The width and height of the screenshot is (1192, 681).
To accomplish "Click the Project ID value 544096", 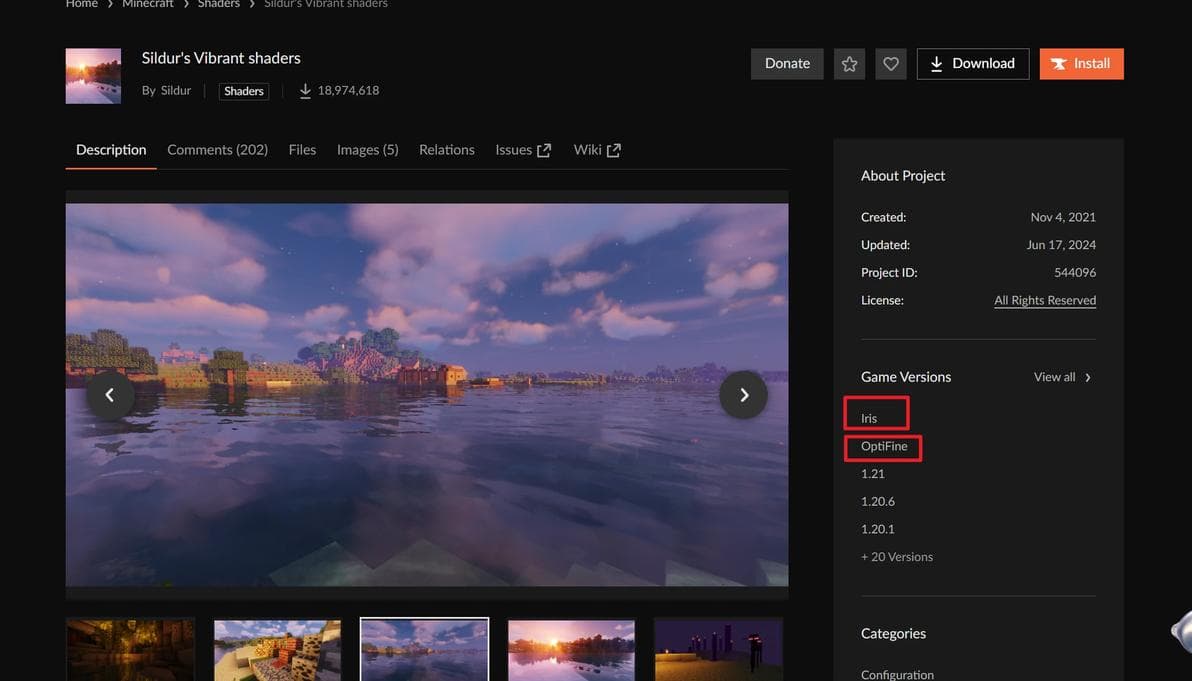I will pyautogui.click(x=1075, y=272).
